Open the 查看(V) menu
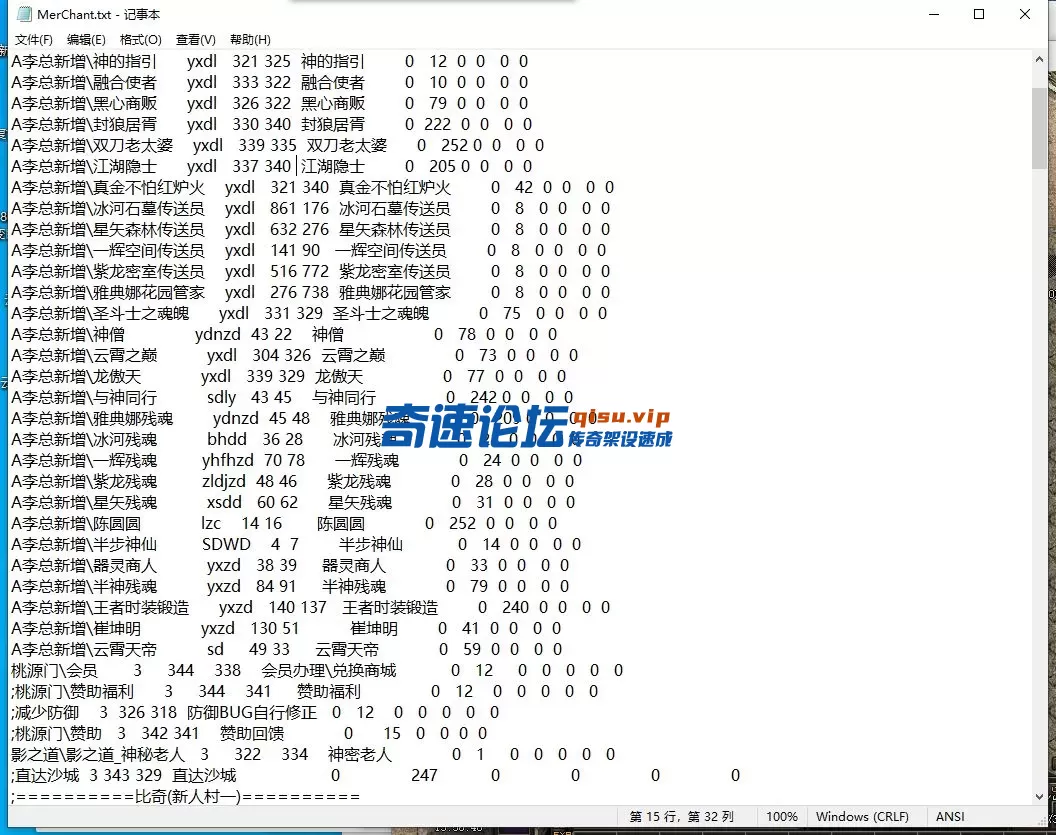Viewport: 1056px width, 835px height. tap(196, 40)
